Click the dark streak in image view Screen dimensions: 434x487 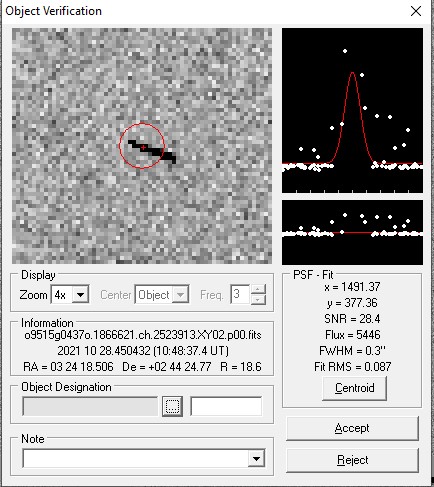pyautogui.click(x=152, y=151)
